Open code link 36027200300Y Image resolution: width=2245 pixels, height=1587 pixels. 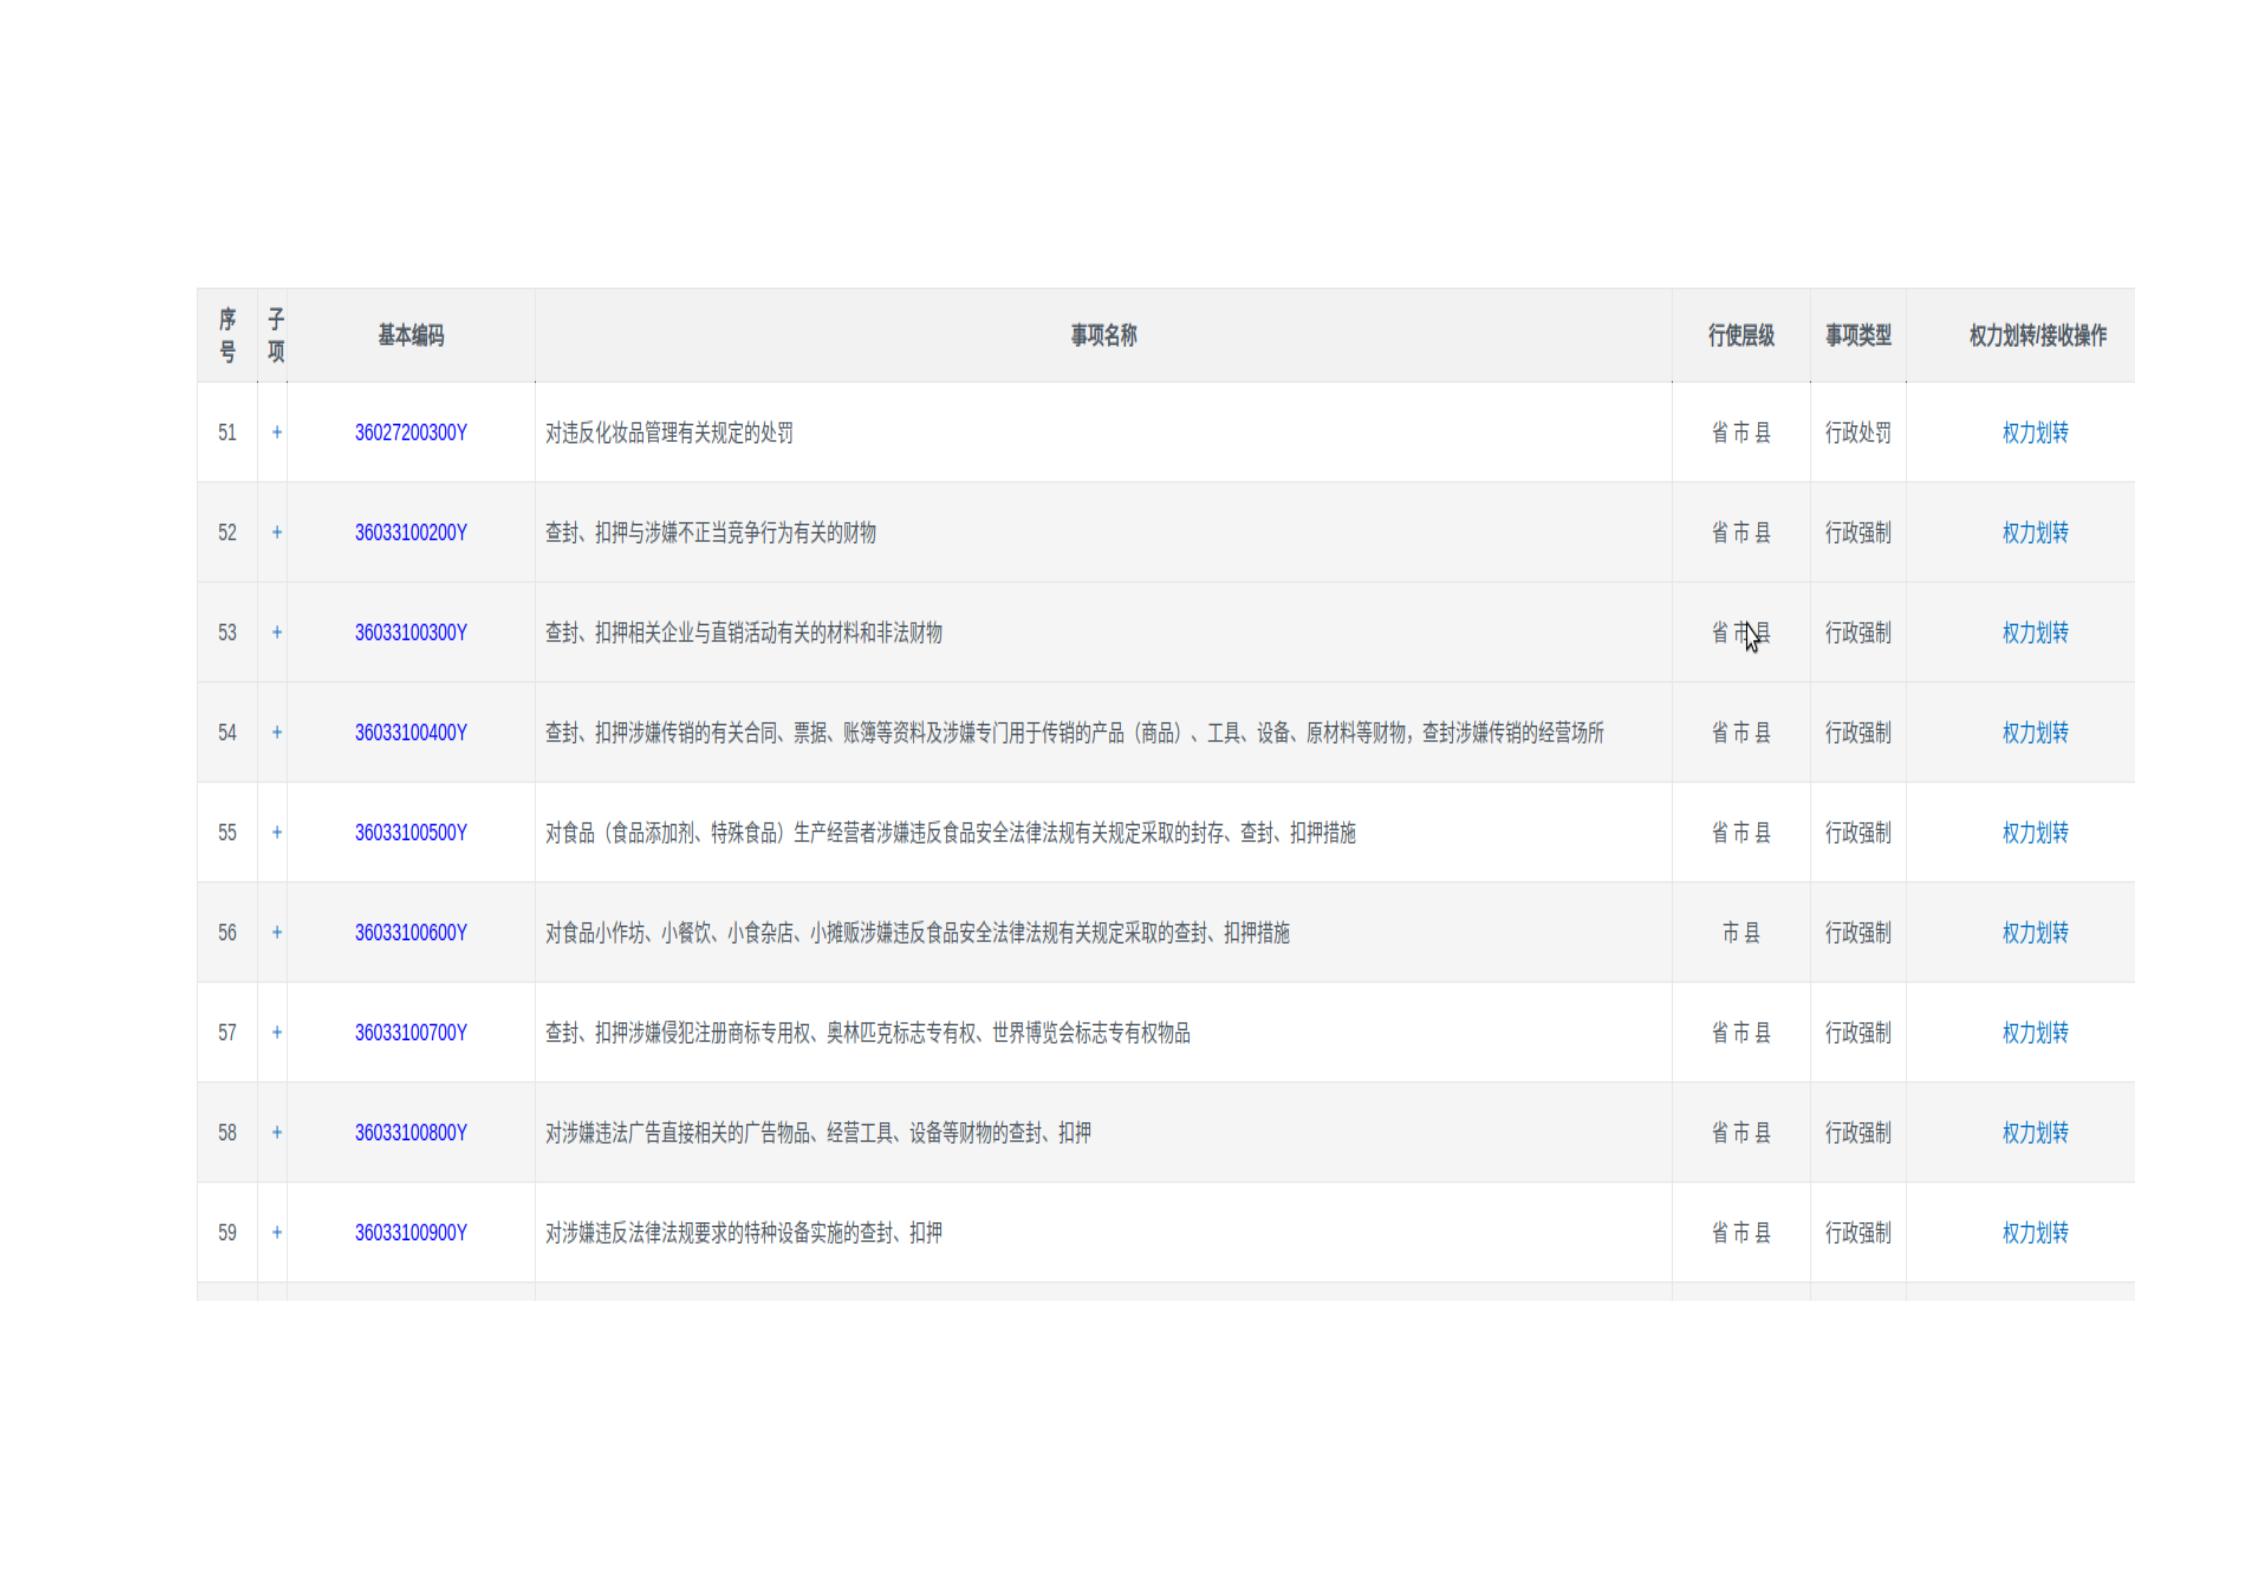(410, 432)
